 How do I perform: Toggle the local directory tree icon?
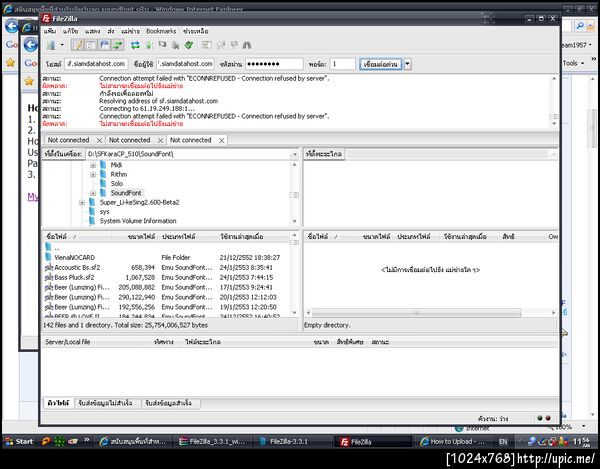click(91, 45)
